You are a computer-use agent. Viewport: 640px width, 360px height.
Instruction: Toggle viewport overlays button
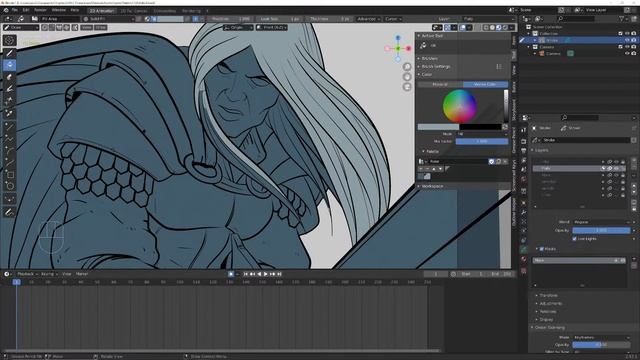(x=462, y=27)
